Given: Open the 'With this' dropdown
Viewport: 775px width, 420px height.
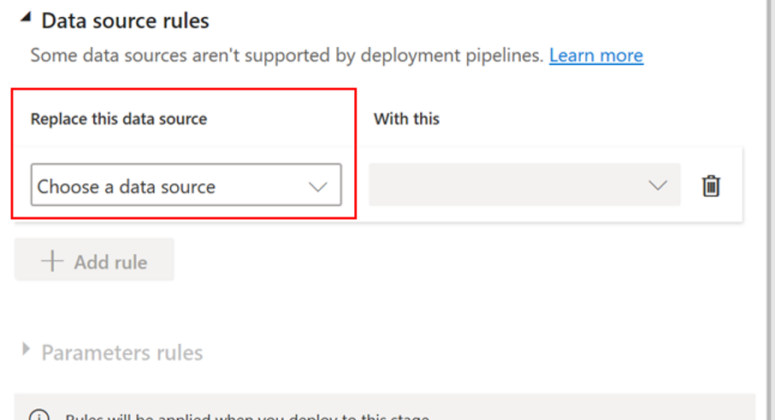Looking at the screenshot, I should [524, 186].
